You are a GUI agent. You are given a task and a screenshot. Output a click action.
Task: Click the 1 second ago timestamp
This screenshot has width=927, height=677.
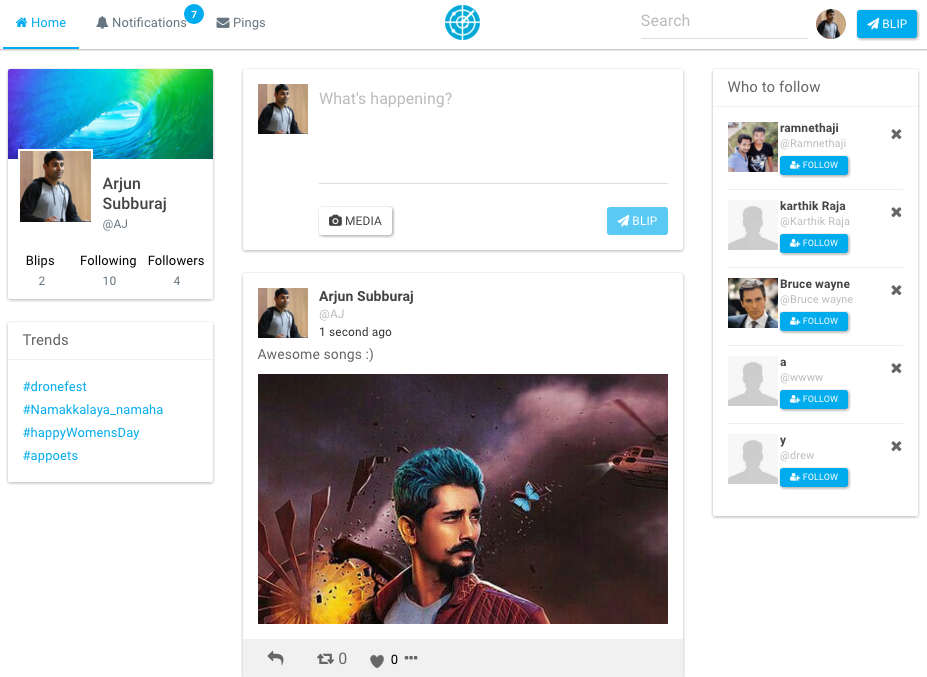pos(355,332)
